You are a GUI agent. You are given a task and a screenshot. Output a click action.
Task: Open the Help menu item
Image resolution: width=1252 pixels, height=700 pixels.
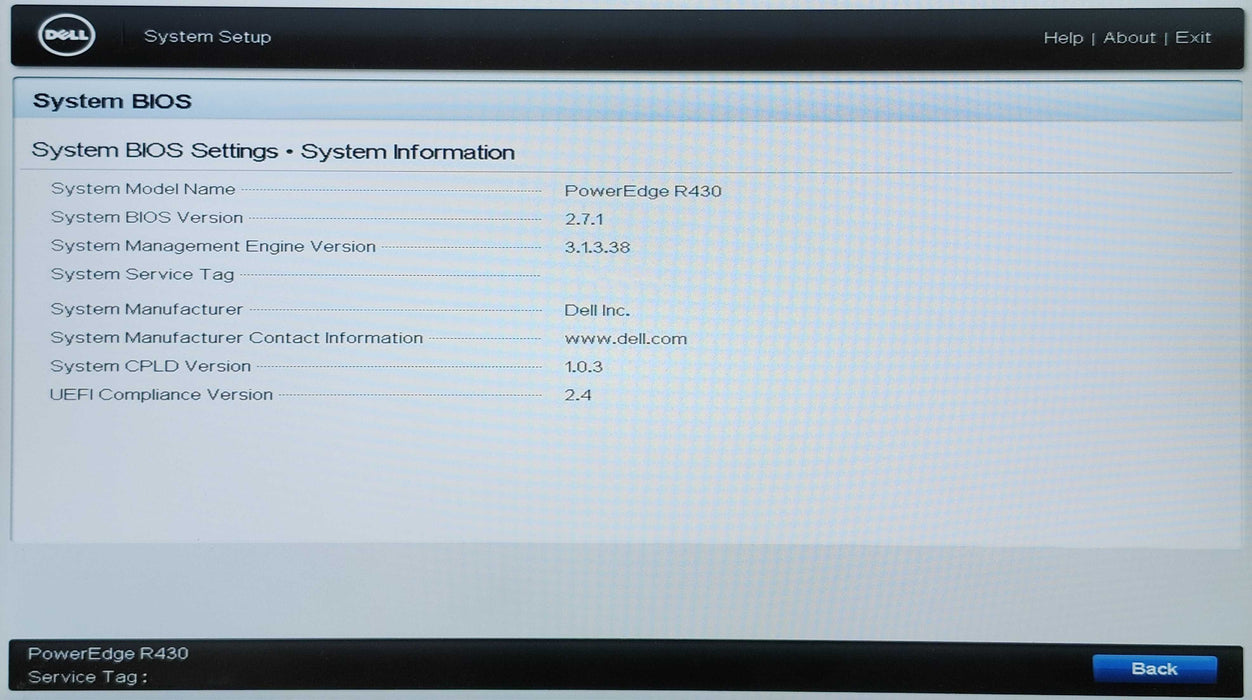1063,37
